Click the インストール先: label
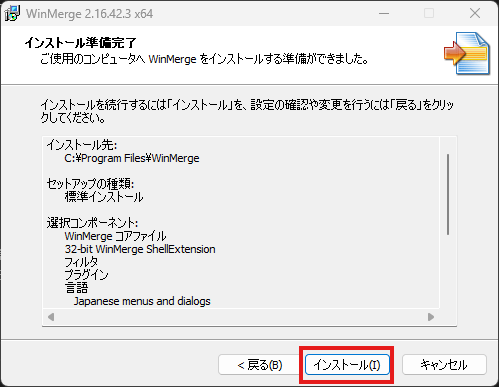The image size is (499, 387). pos(82,145)
